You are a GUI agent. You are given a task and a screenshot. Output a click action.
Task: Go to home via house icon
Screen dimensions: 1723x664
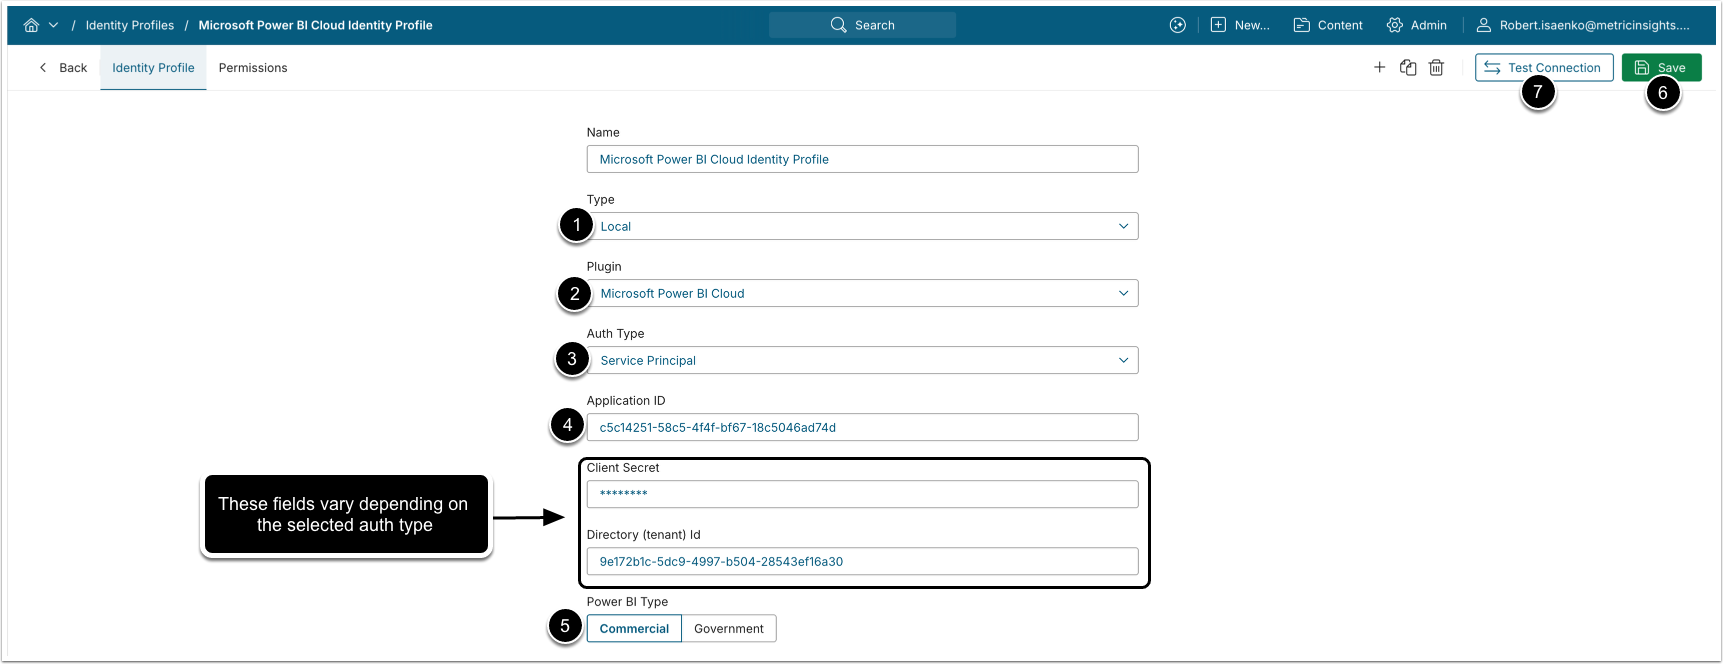tap(31, 25)
